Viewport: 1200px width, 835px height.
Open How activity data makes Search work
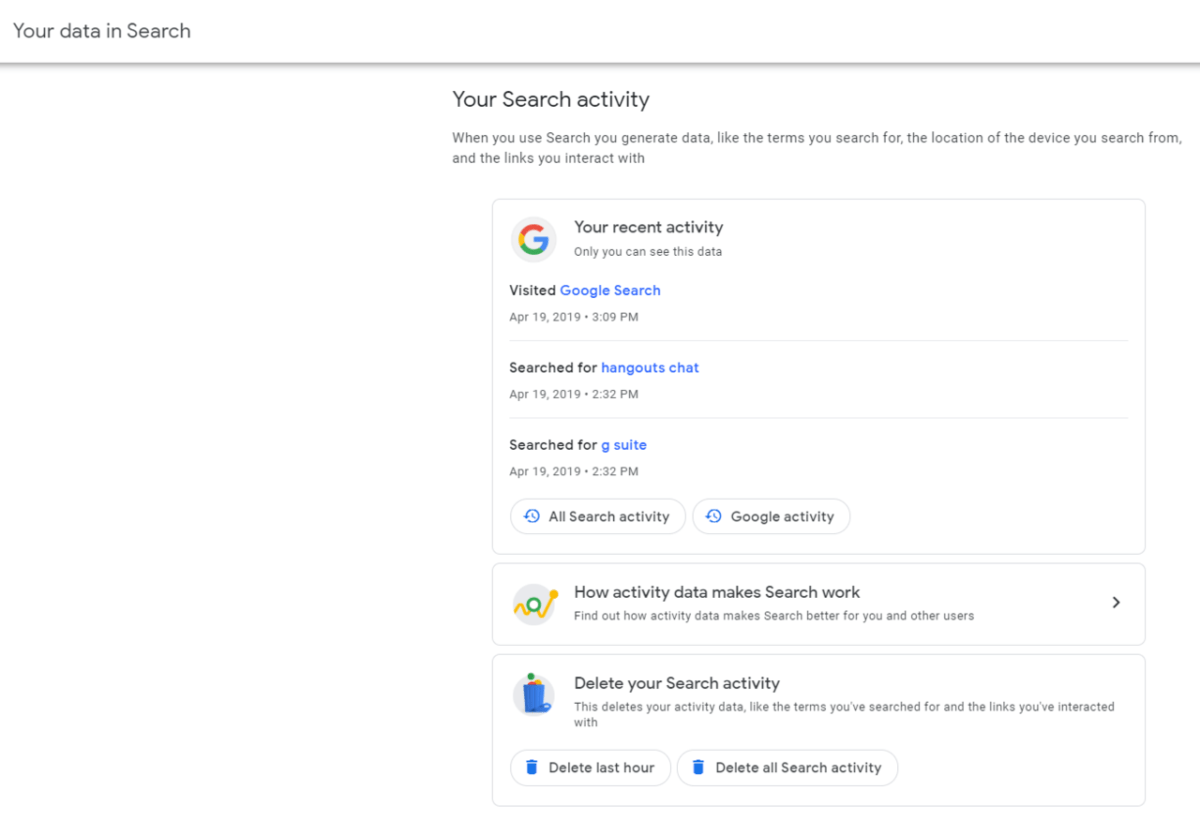point(818,604)
